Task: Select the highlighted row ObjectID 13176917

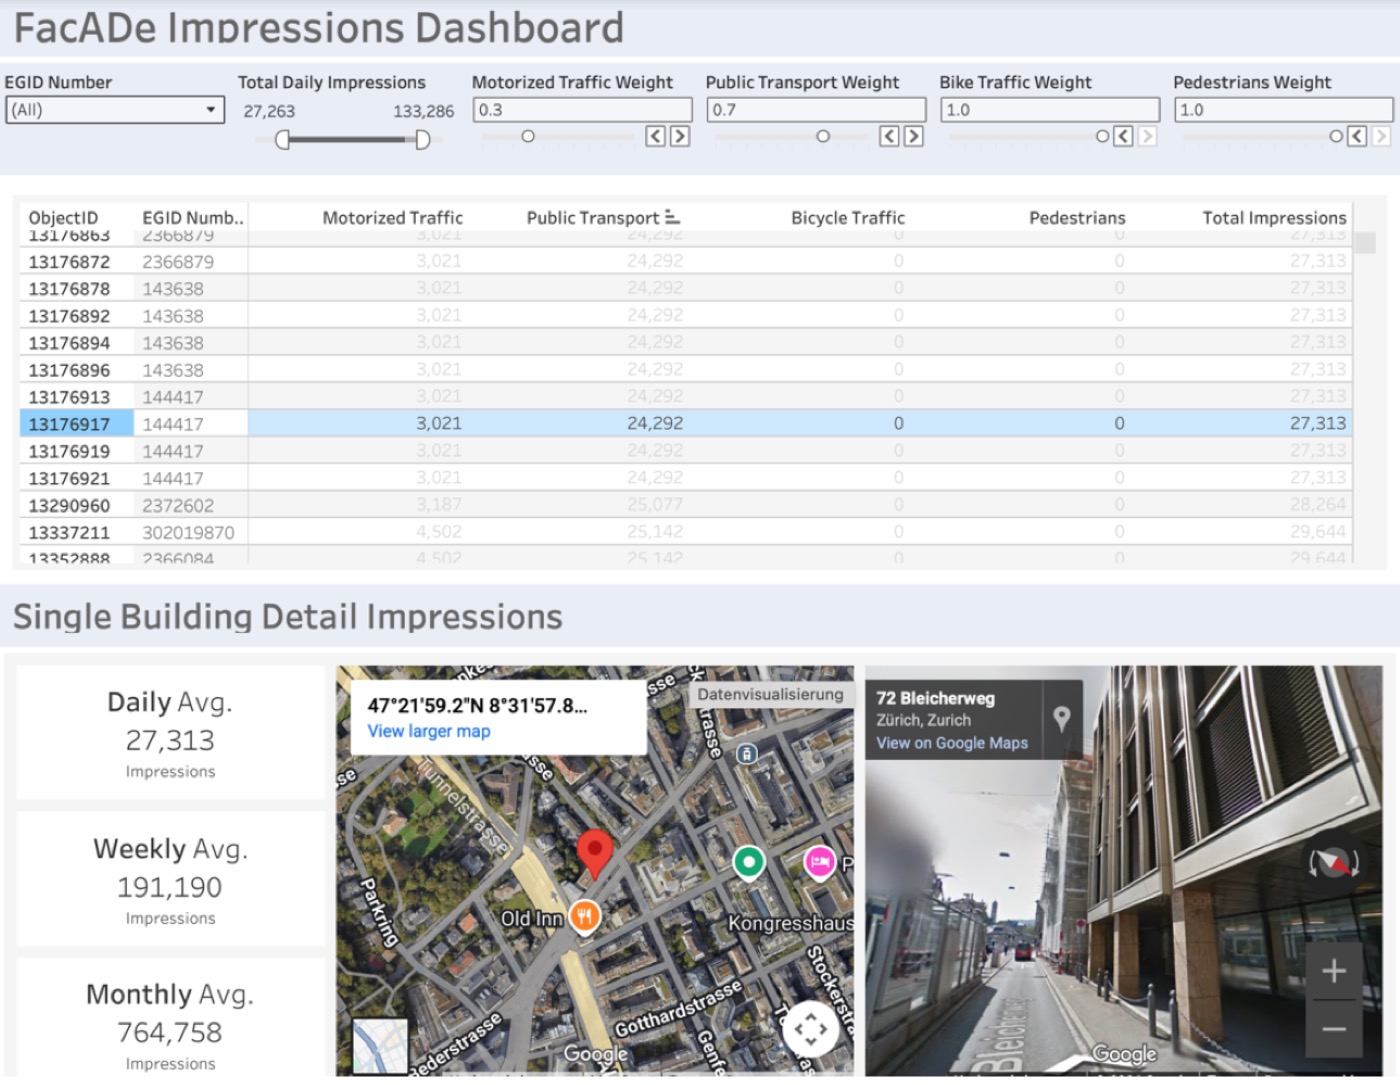Action: 686,423
